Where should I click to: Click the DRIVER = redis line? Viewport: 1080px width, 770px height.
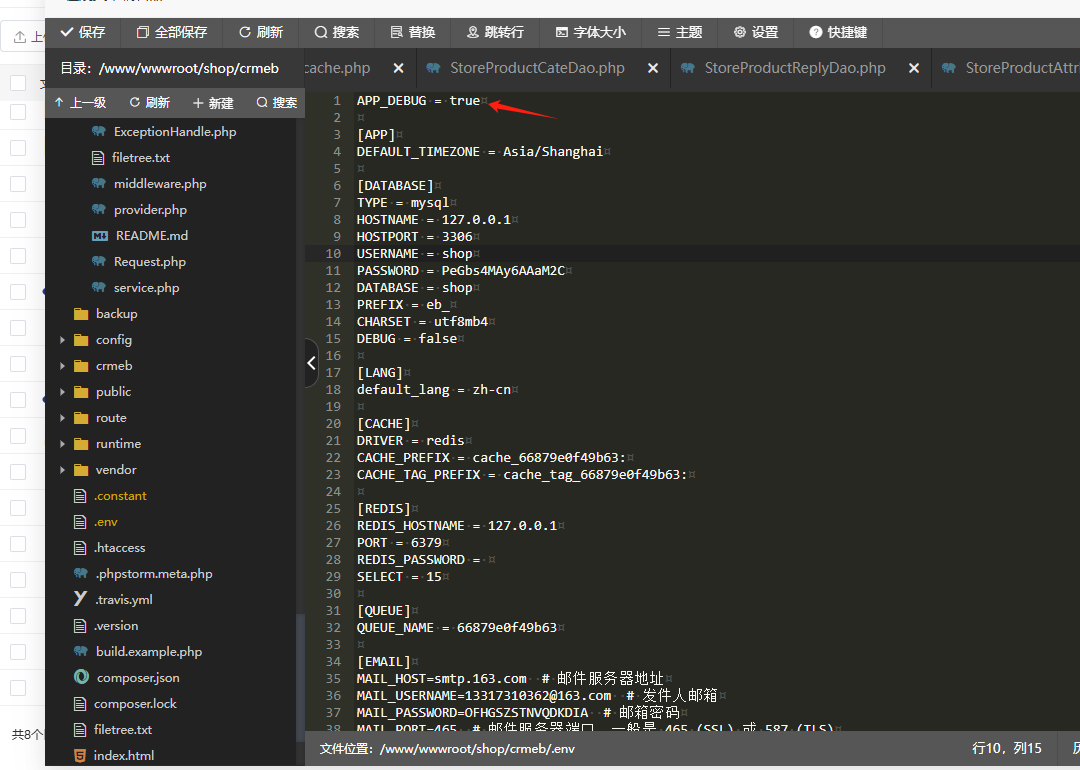pyautogui.click(x=411, y=441)
